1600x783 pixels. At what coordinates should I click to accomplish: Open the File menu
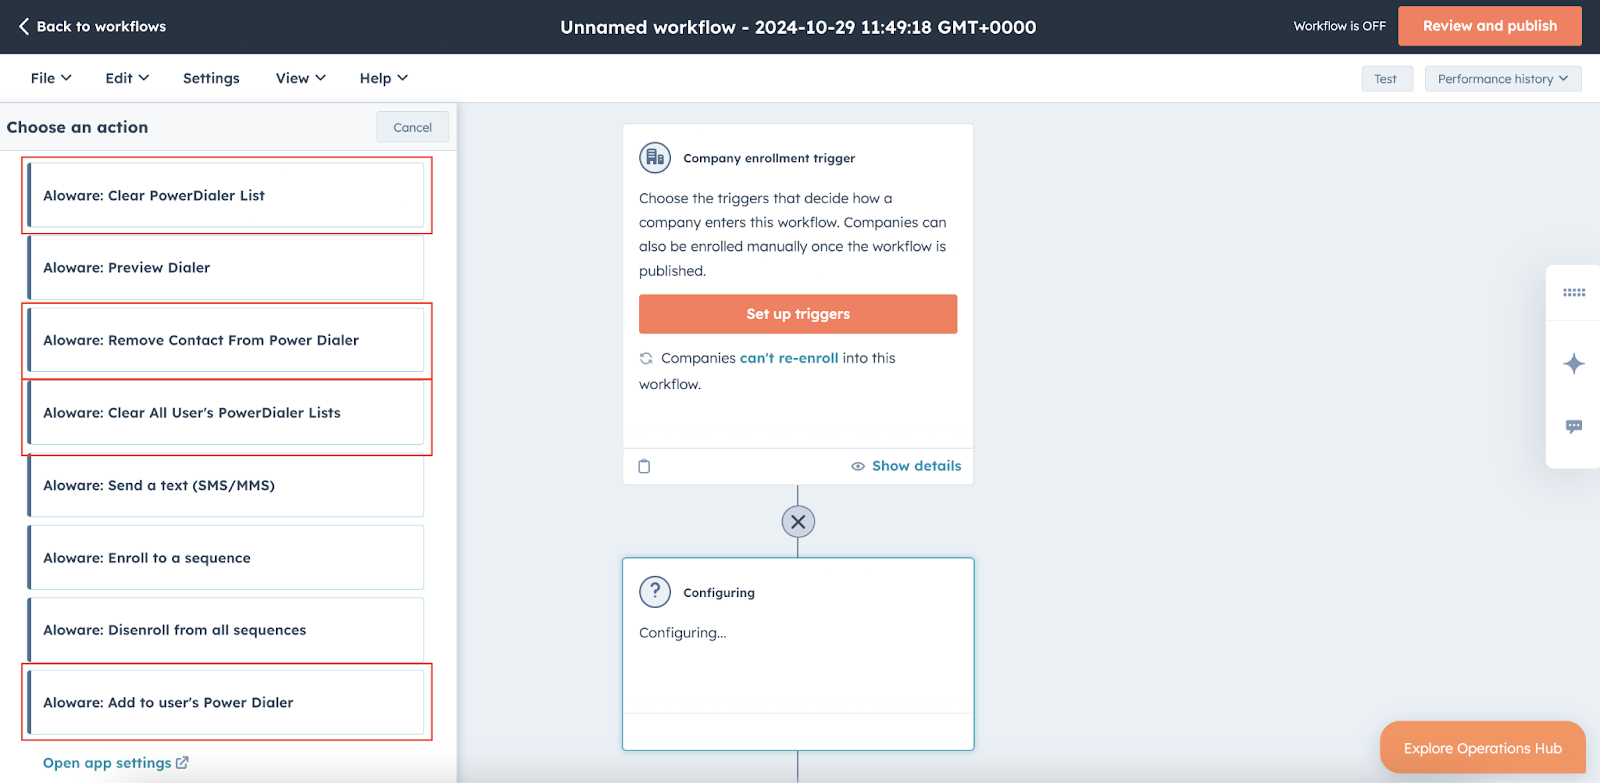pyautogui.click(x=51, y=78)
